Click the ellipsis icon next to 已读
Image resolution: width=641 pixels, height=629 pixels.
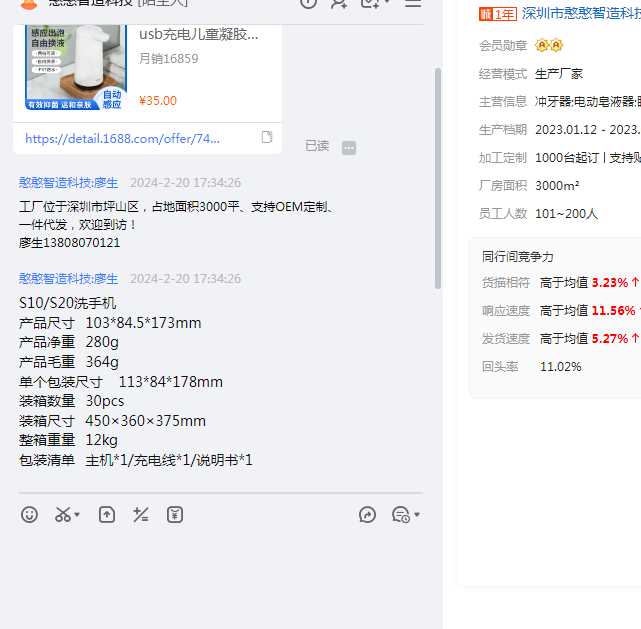click(x=349, y=147)
